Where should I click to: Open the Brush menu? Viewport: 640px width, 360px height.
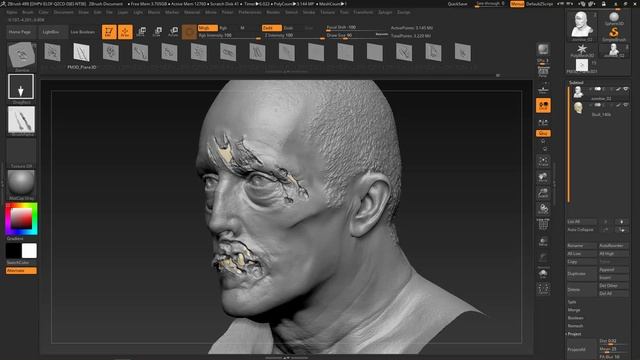tap(28, 12)
